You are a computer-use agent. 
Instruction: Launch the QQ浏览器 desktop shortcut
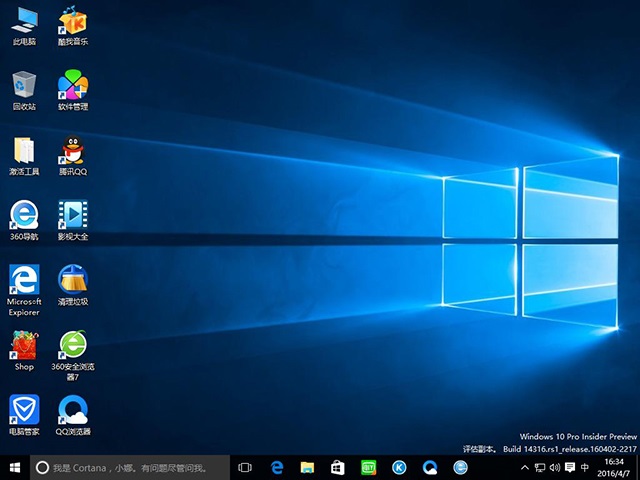click(72, 410)
